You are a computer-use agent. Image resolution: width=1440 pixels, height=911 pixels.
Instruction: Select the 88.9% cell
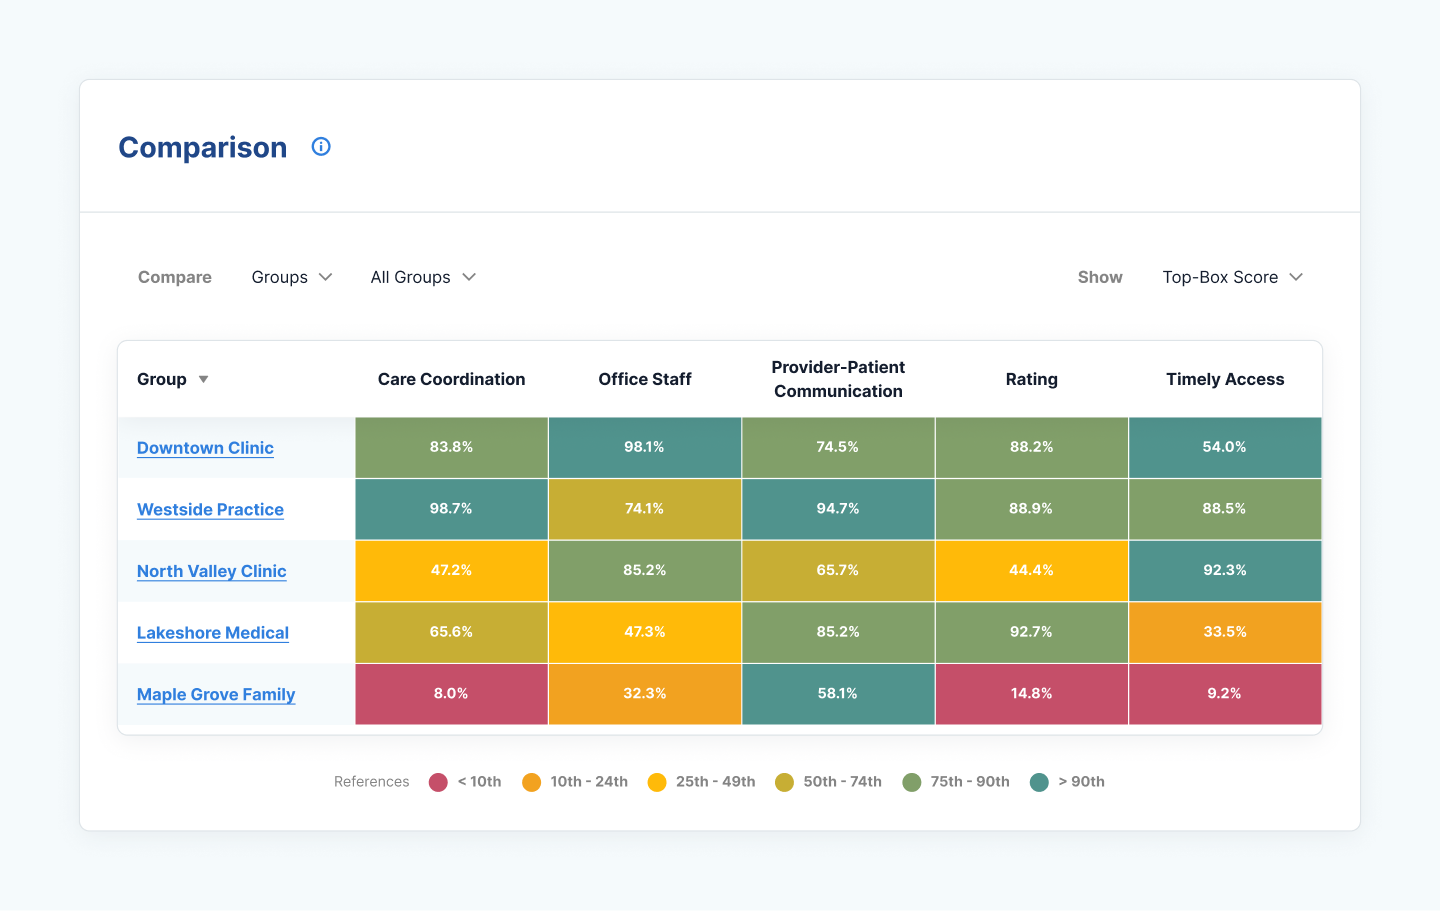[x=1032, y=509]
